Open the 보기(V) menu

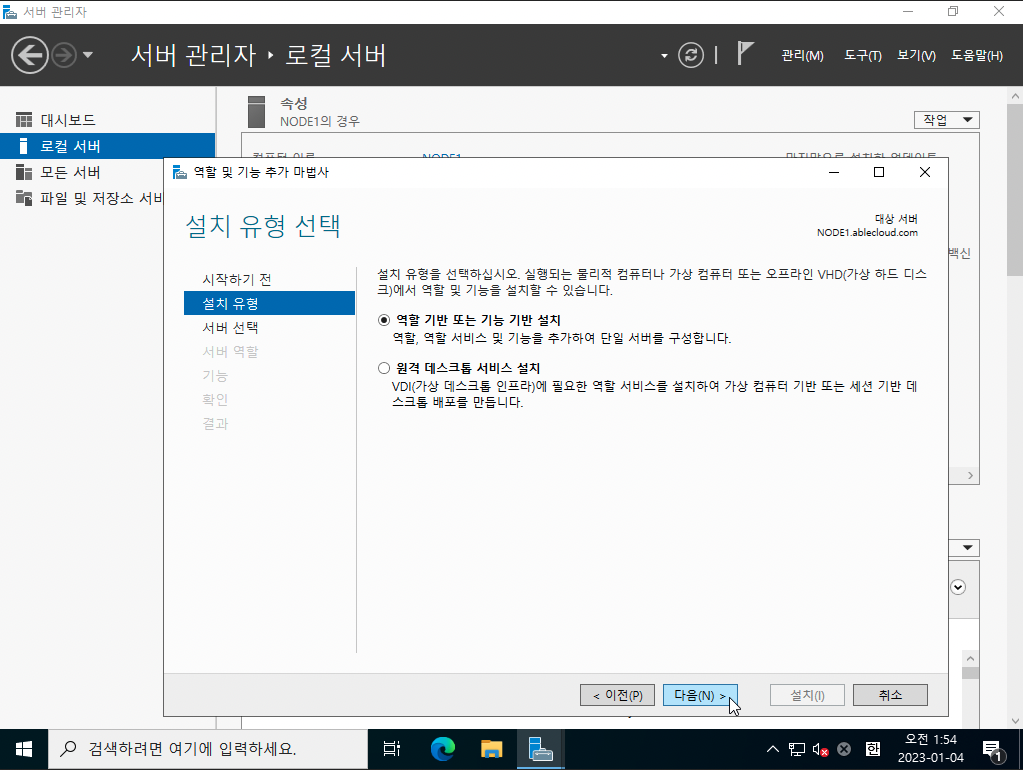pos(916,55)
